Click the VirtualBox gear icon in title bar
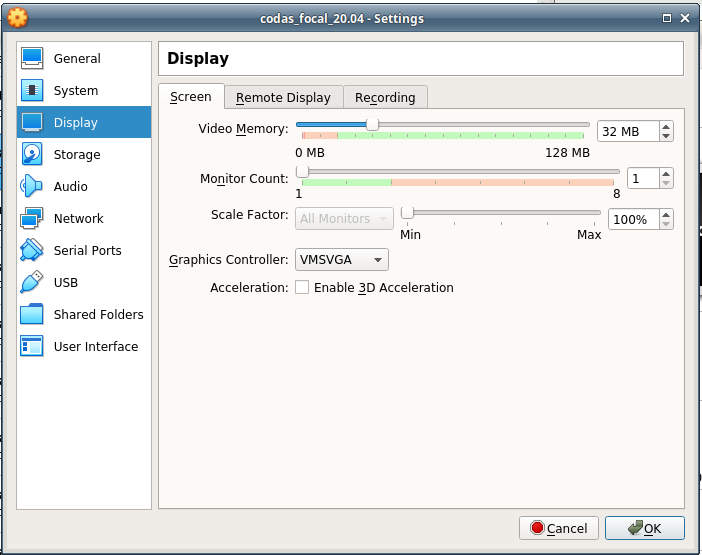The image size is (702, 555). tap(17, 18)
